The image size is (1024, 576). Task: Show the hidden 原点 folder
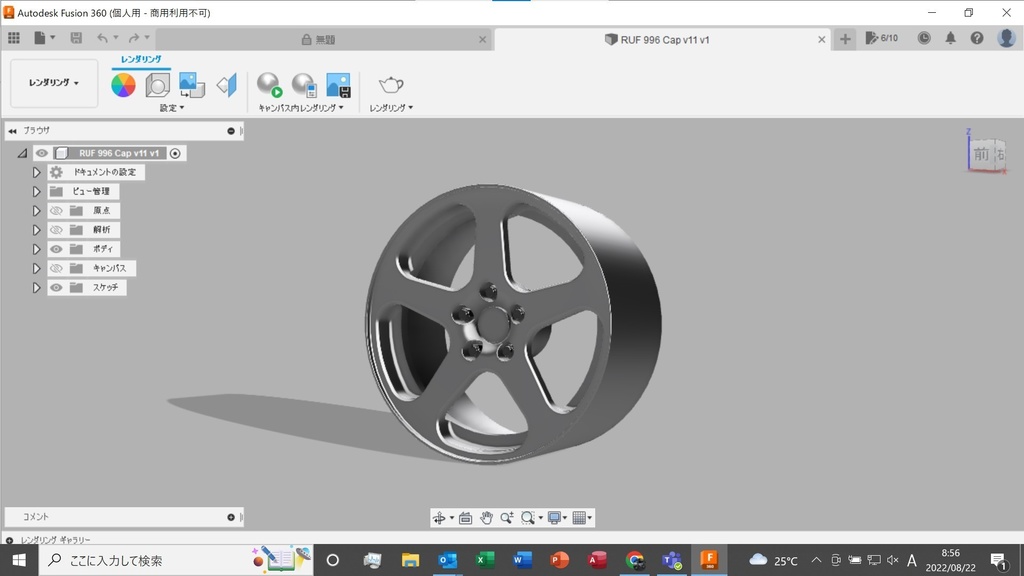tap(56, 211)
